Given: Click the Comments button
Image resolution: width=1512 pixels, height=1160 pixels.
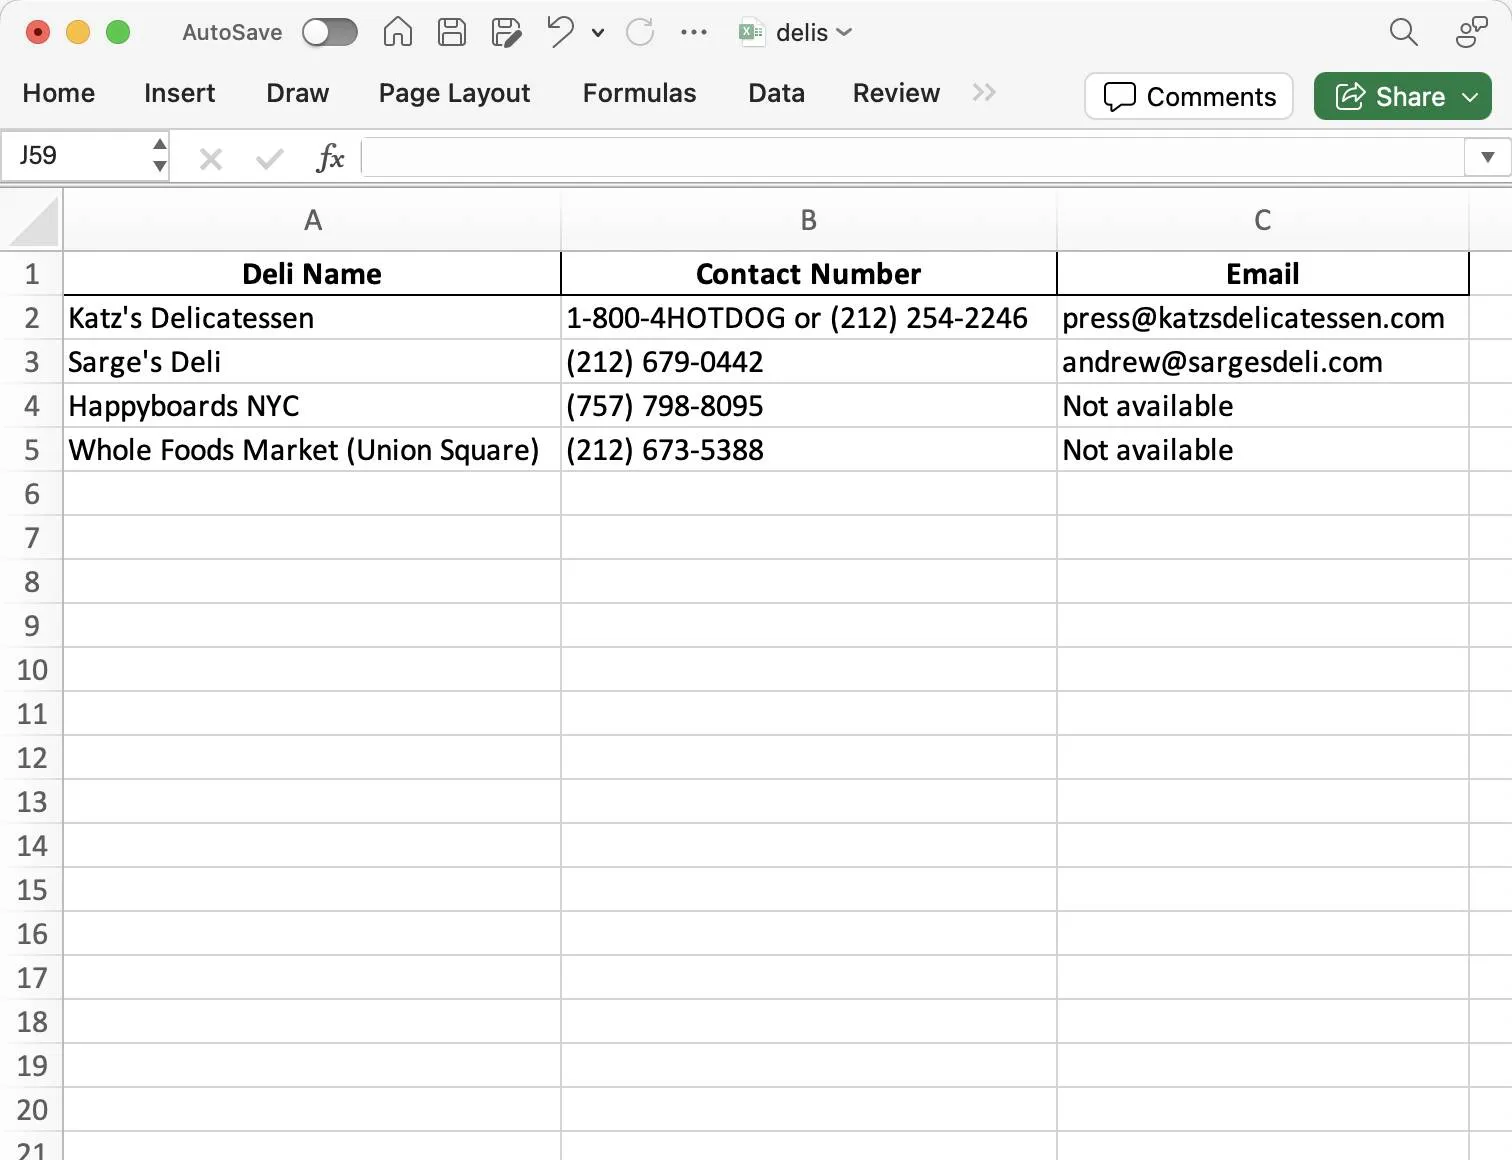Looking at the screenshot, I should pyautogui.click(x=1189, y=96).
